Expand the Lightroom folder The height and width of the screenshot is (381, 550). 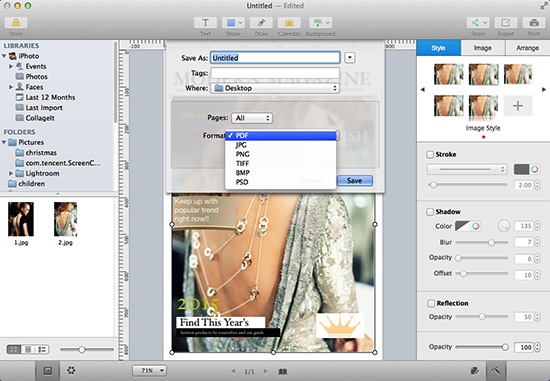coord(11,173)
